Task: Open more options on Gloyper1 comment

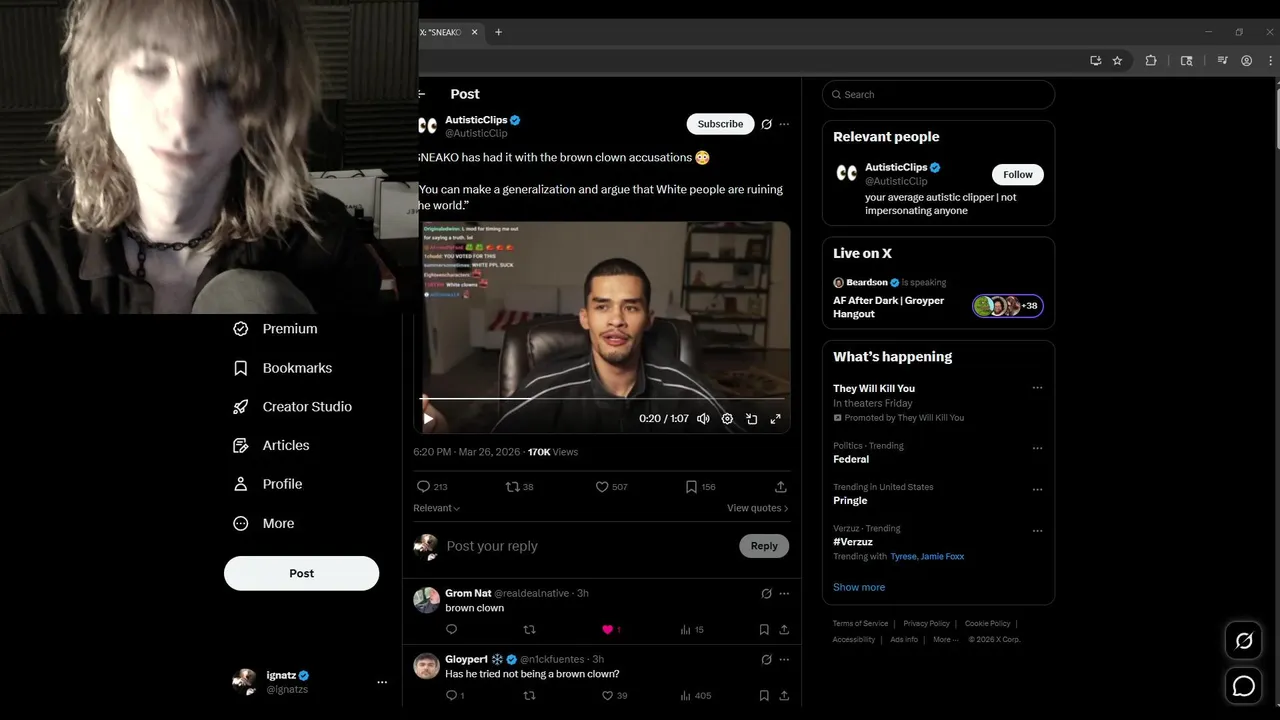Action: (x=784, y=660)
